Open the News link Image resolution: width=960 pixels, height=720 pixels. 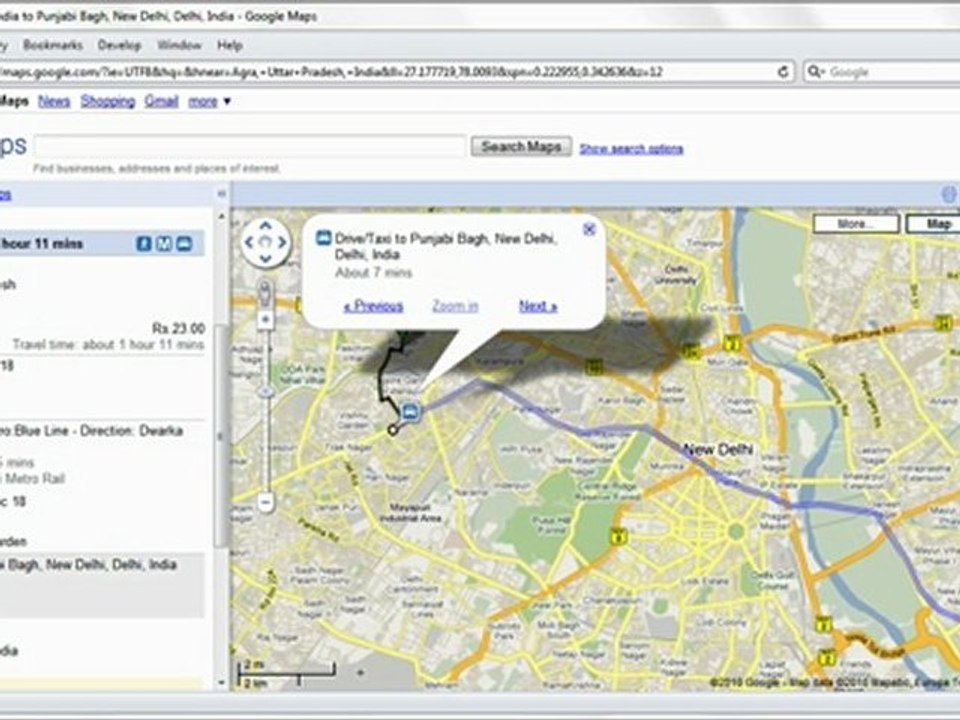coord(54,101)
